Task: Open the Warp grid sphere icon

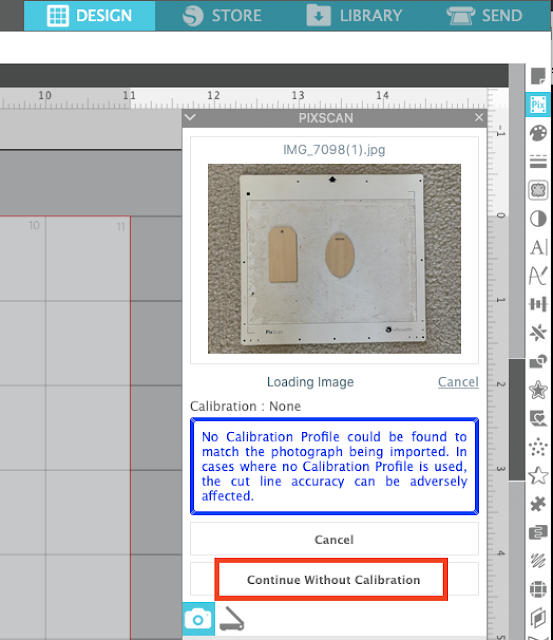Action: tap(538, 589)
